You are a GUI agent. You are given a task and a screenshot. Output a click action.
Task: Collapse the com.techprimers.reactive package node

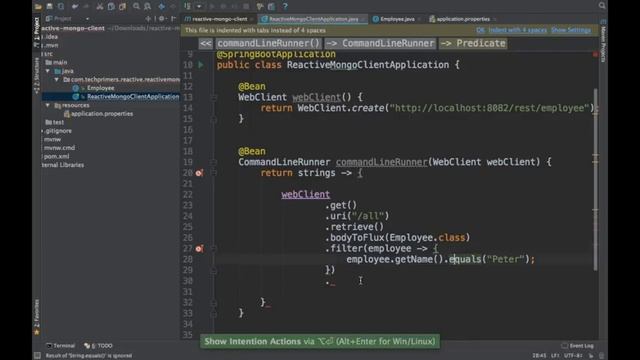point(57,80)
